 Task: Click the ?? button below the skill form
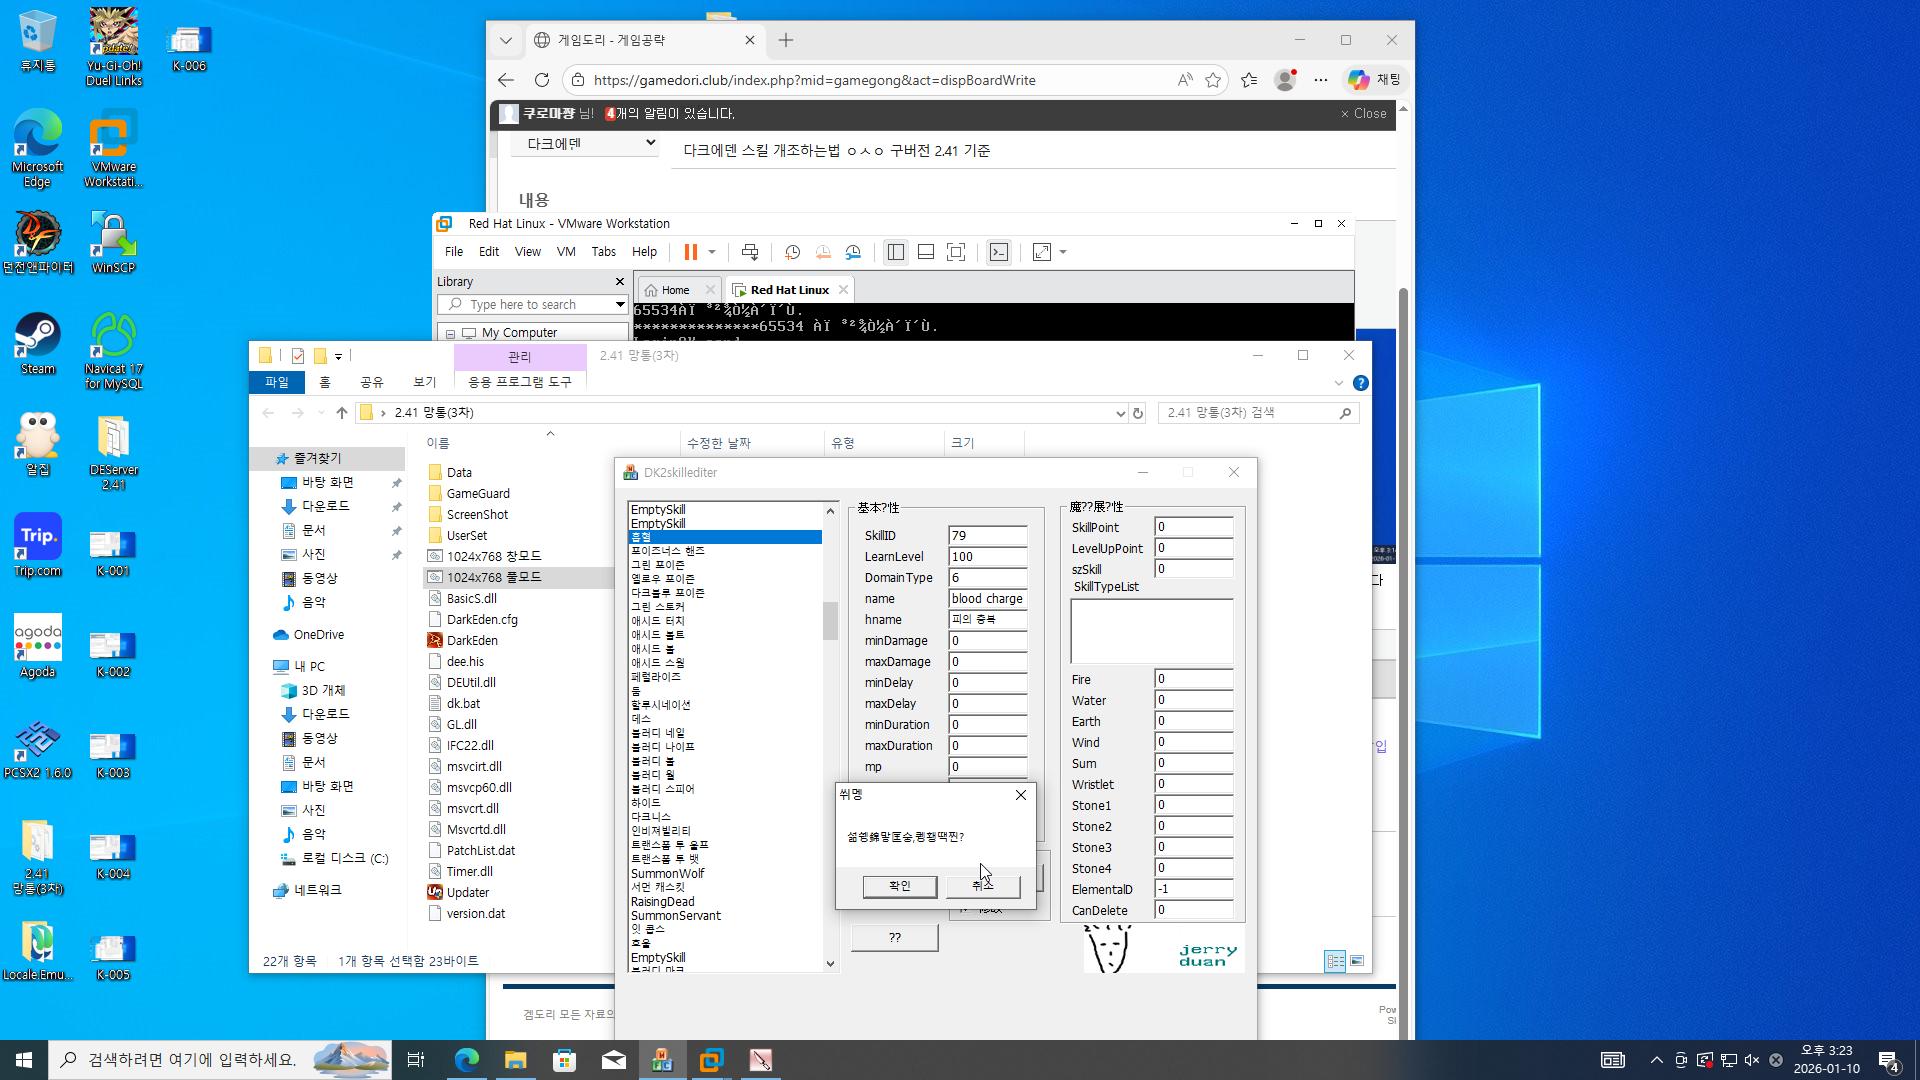[x=894, y=938]
